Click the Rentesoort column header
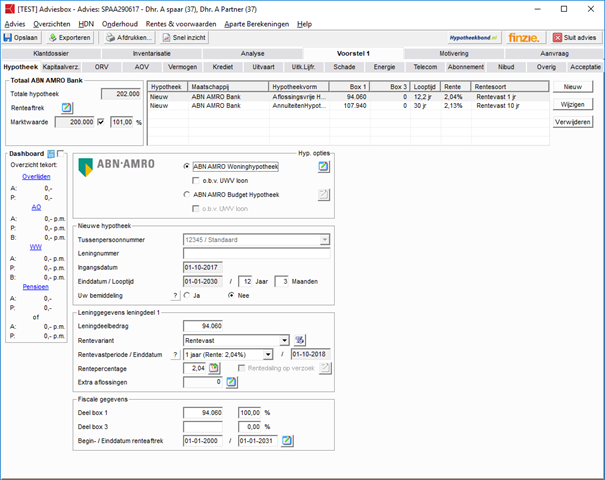 (510, 87)
